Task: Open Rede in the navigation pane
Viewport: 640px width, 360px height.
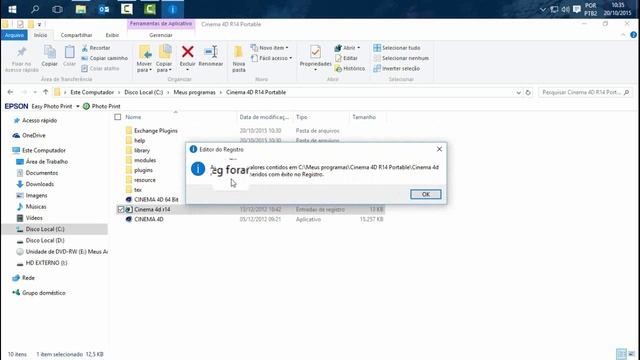Action: [x=28, y=278]
